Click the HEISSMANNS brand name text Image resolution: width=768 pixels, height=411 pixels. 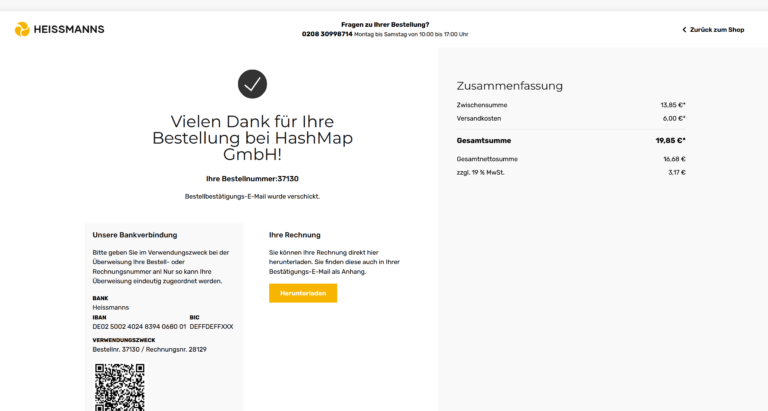(69, 29)
